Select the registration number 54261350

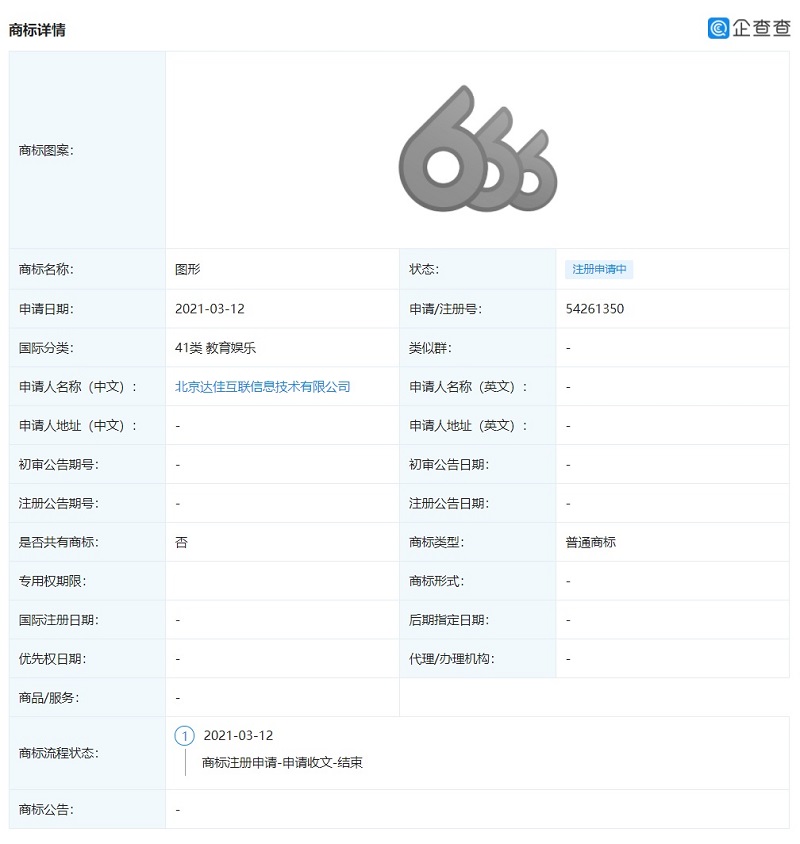click(x=594, y=309)
